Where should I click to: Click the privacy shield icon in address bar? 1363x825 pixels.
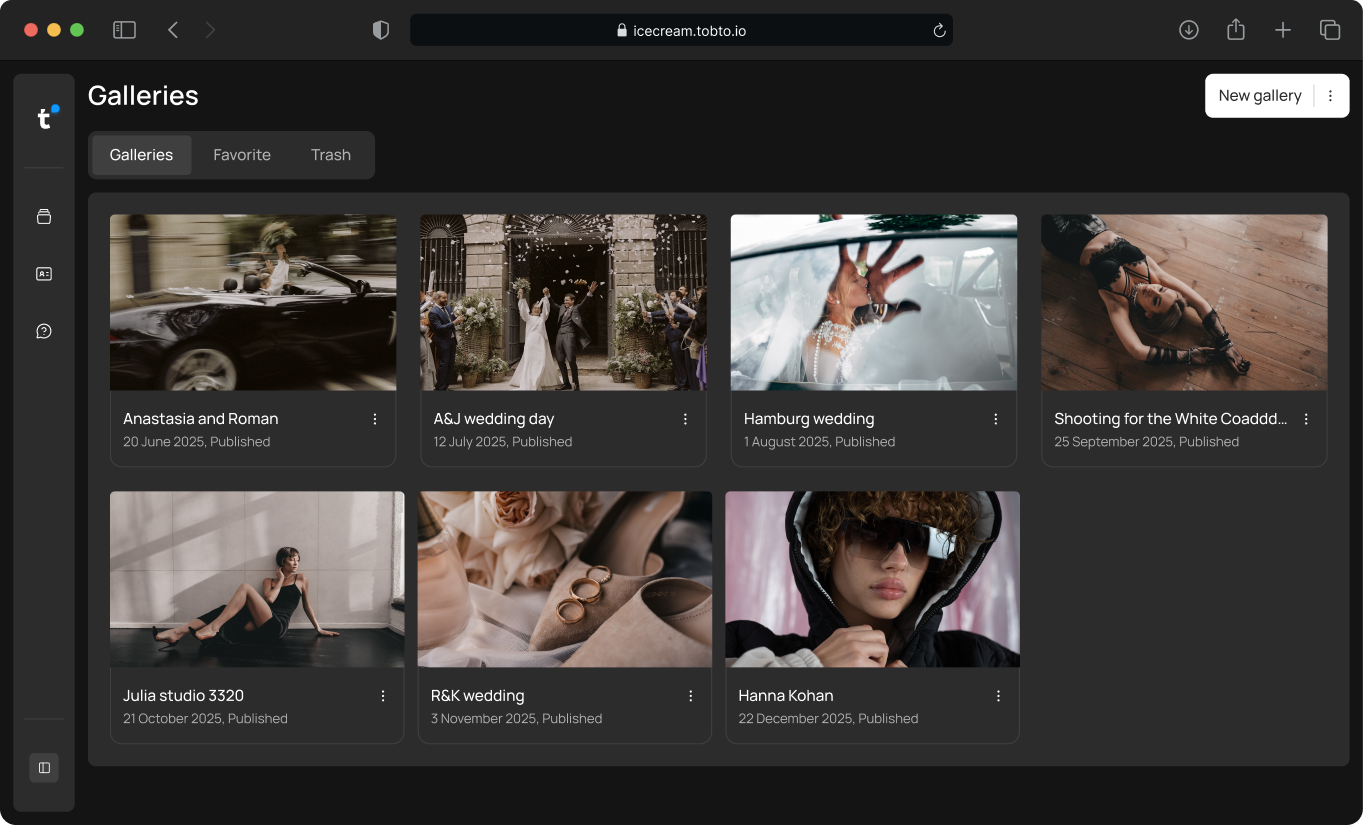(x=380, y=29)
